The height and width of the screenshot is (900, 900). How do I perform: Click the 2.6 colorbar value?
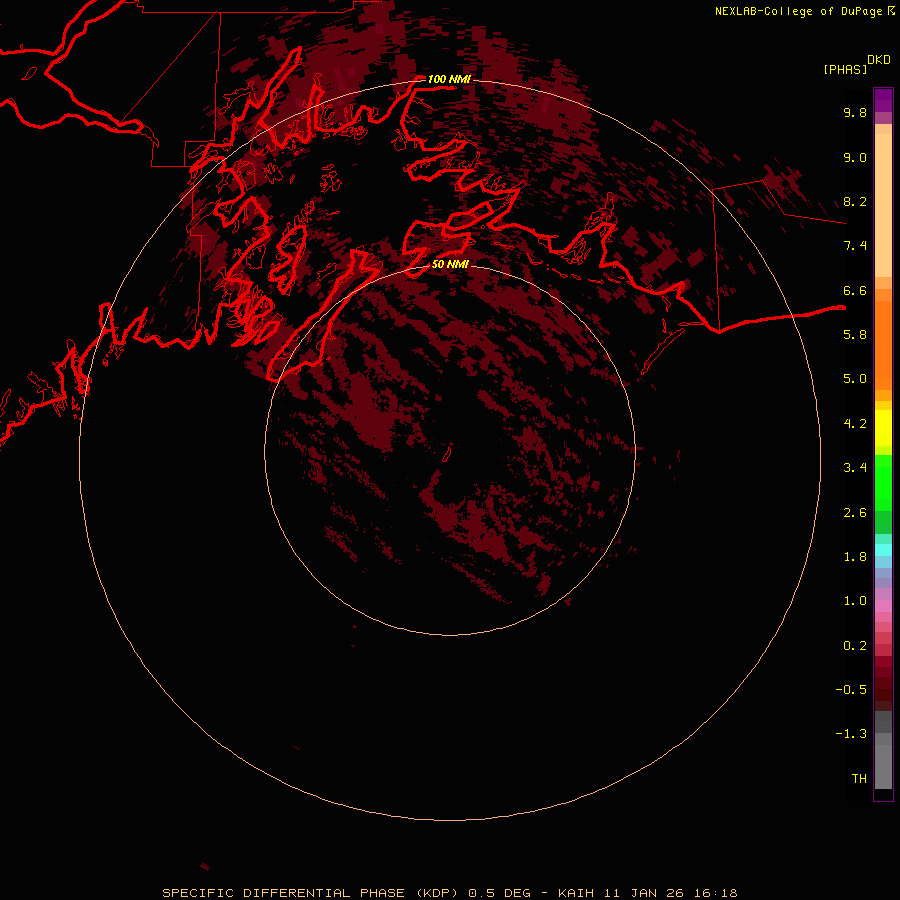point(855,513)
